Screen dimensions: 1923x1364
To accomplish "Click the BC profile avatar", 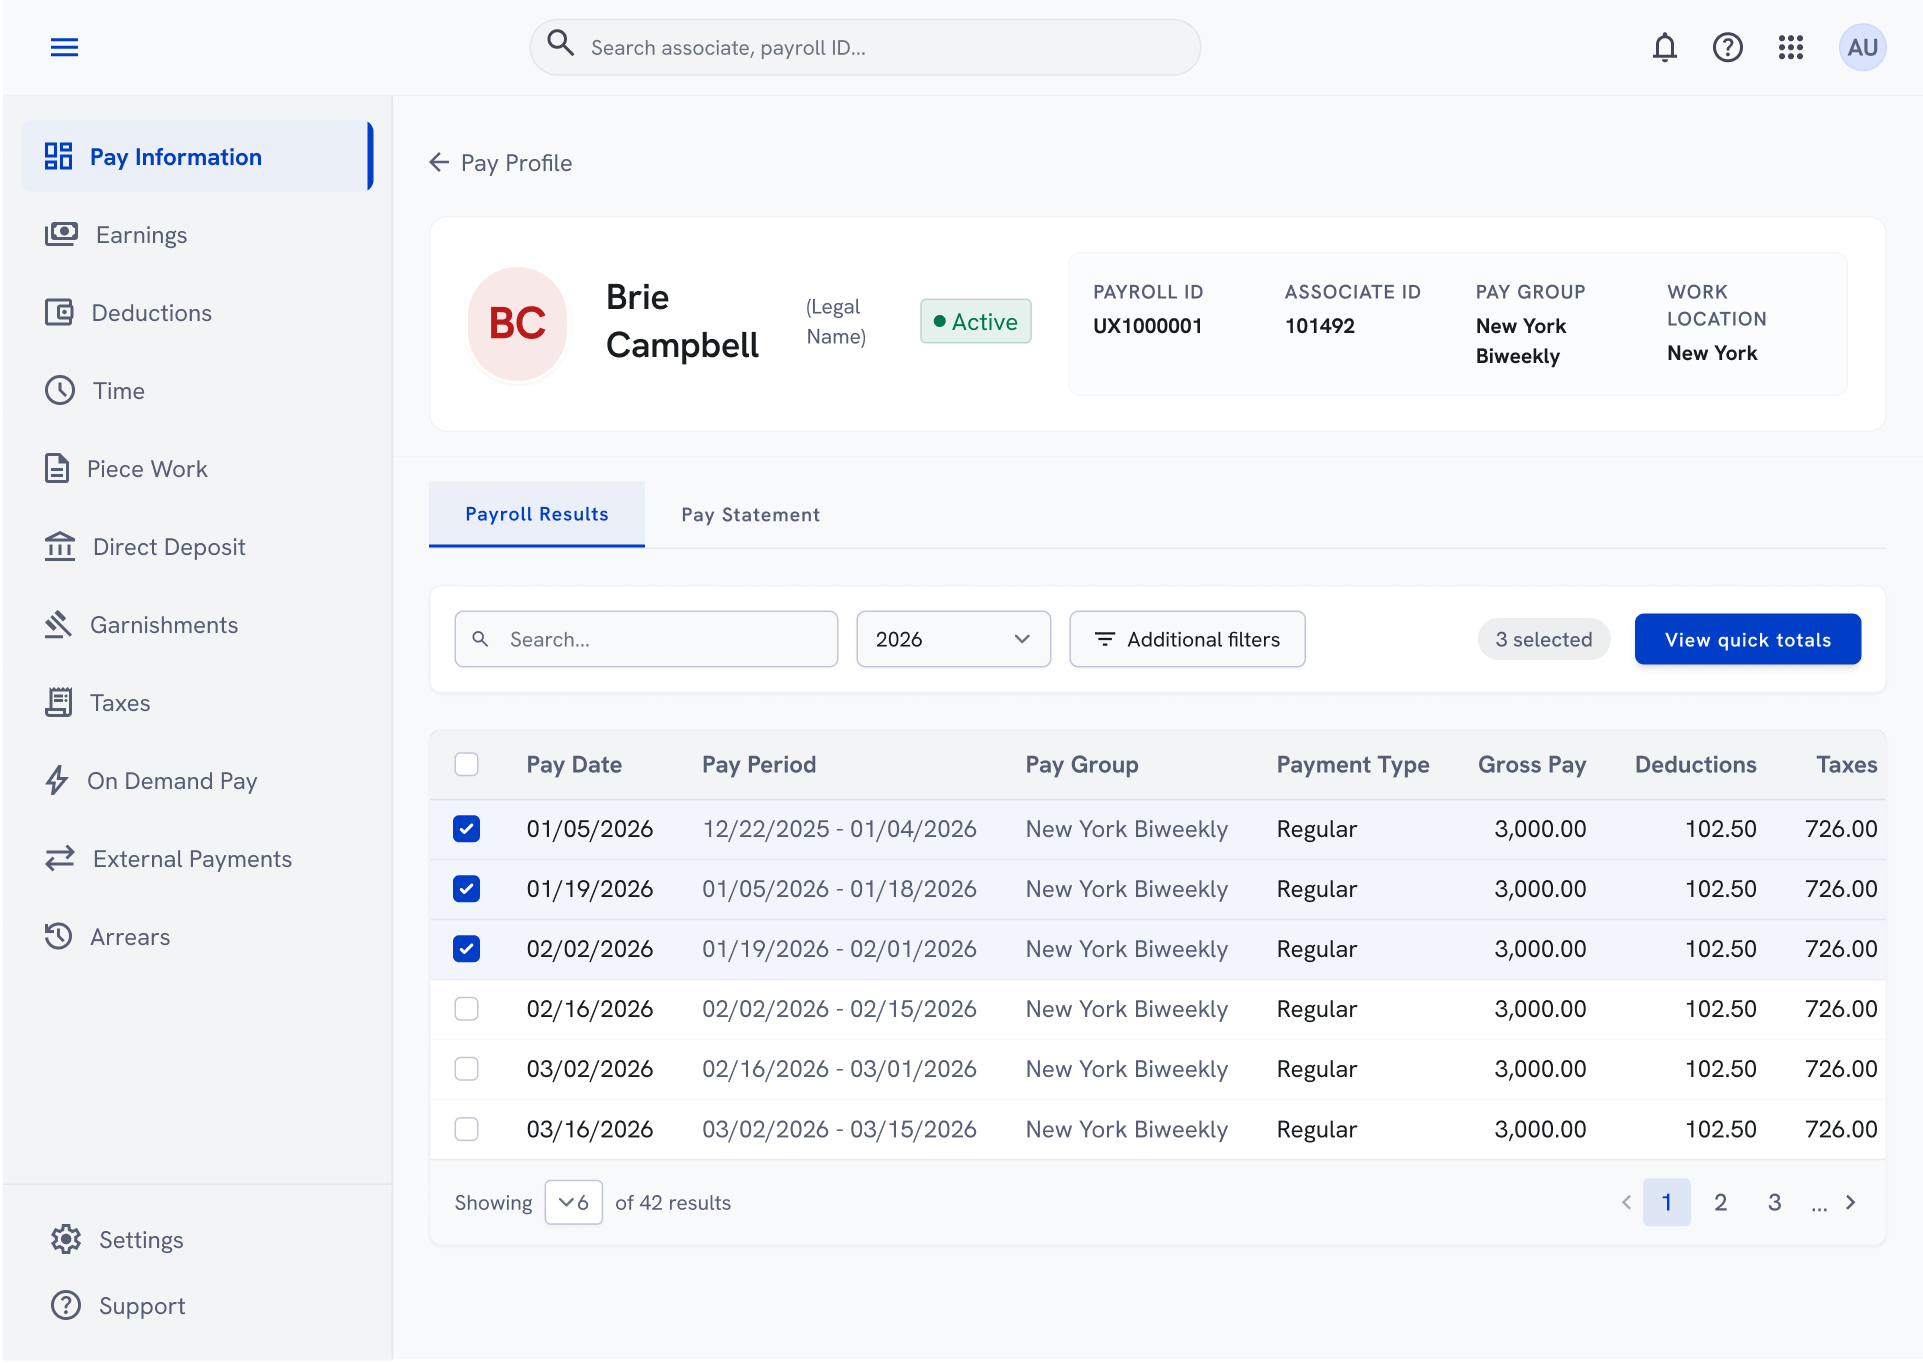I will 517,323.
